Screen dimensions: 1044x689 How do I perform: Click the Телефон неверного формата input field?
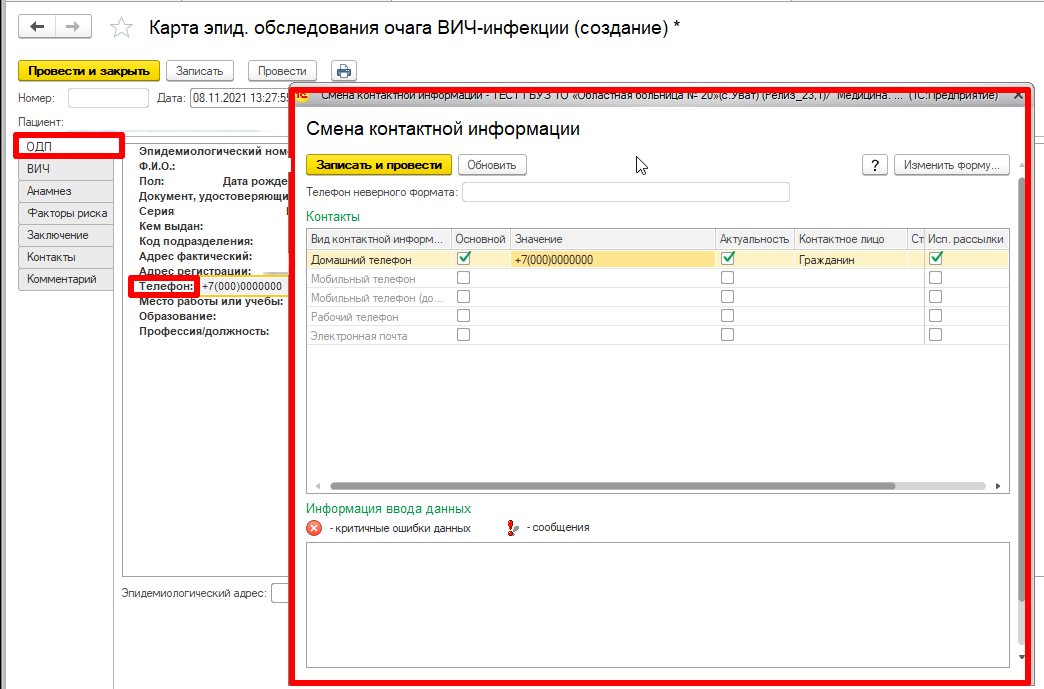point(625,192)
